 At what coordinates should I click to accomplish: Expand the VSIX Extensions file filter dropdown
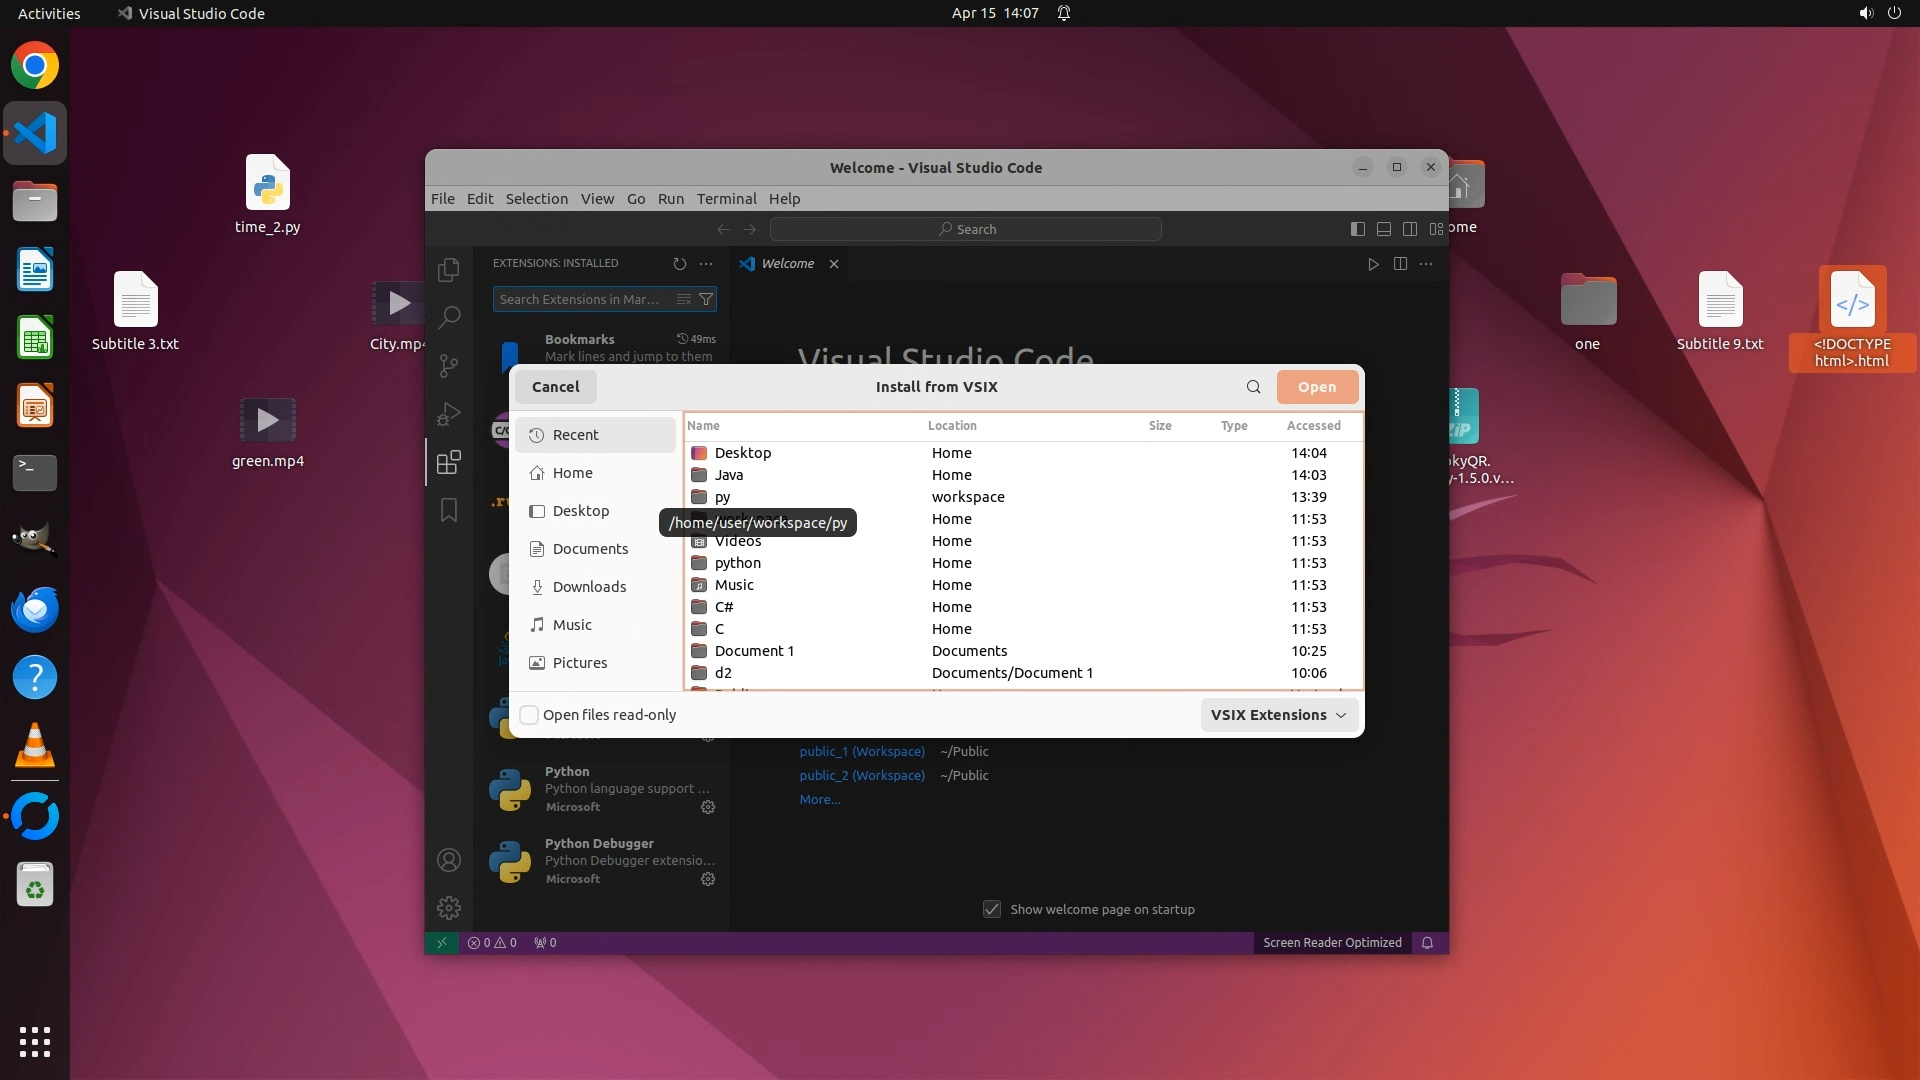1278,715
